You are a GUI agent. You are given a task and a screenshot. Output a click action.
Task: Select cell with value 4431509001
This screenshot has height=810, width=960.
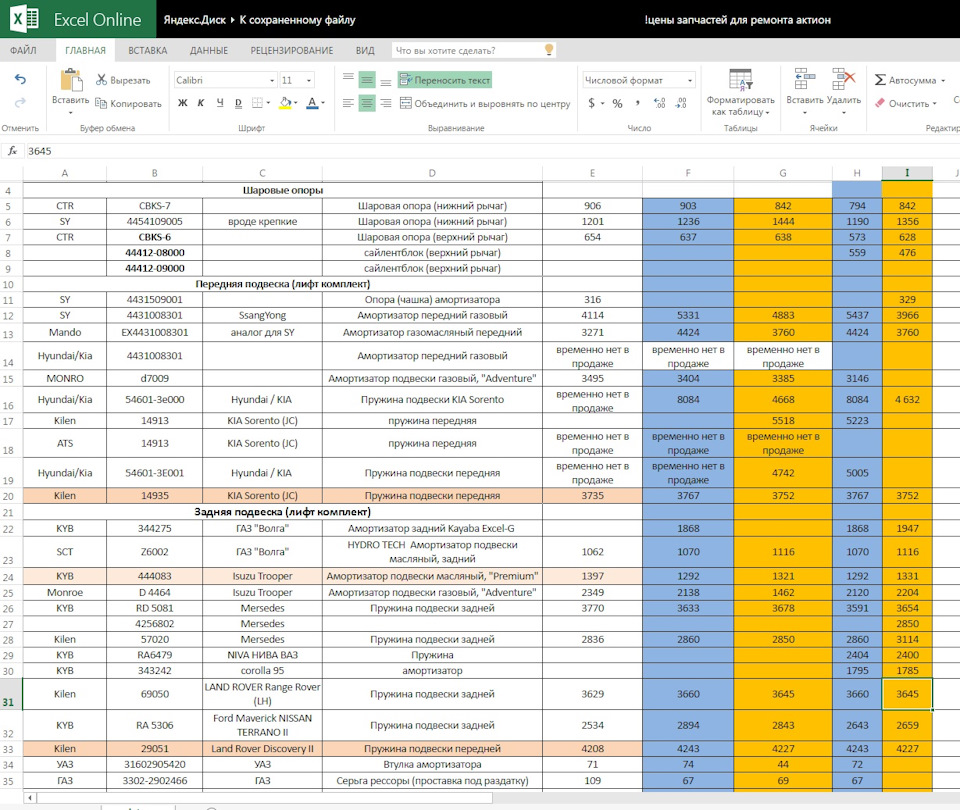click(154, 299)
